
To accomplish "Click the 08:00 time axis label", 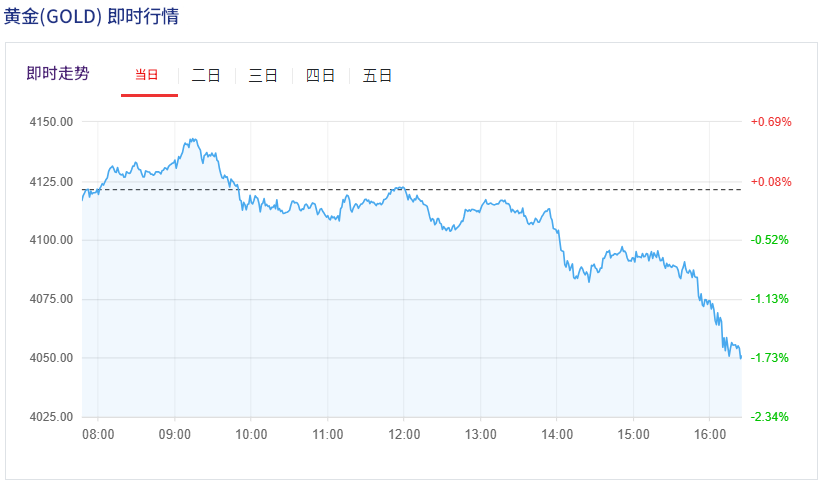I will pos(98,435).
